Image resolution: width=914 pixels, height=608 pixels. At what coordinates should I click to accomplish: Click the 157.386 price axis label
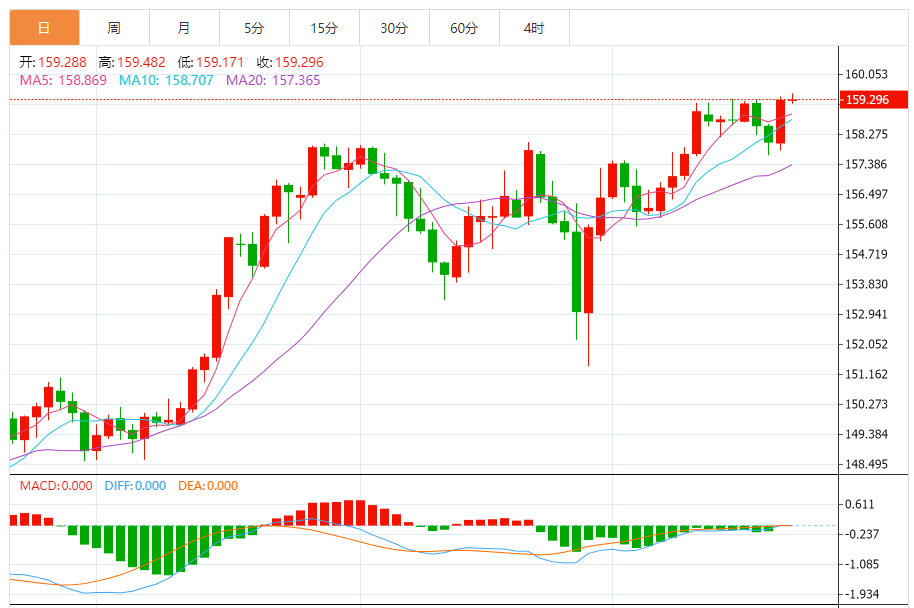(x=866, y=164)
